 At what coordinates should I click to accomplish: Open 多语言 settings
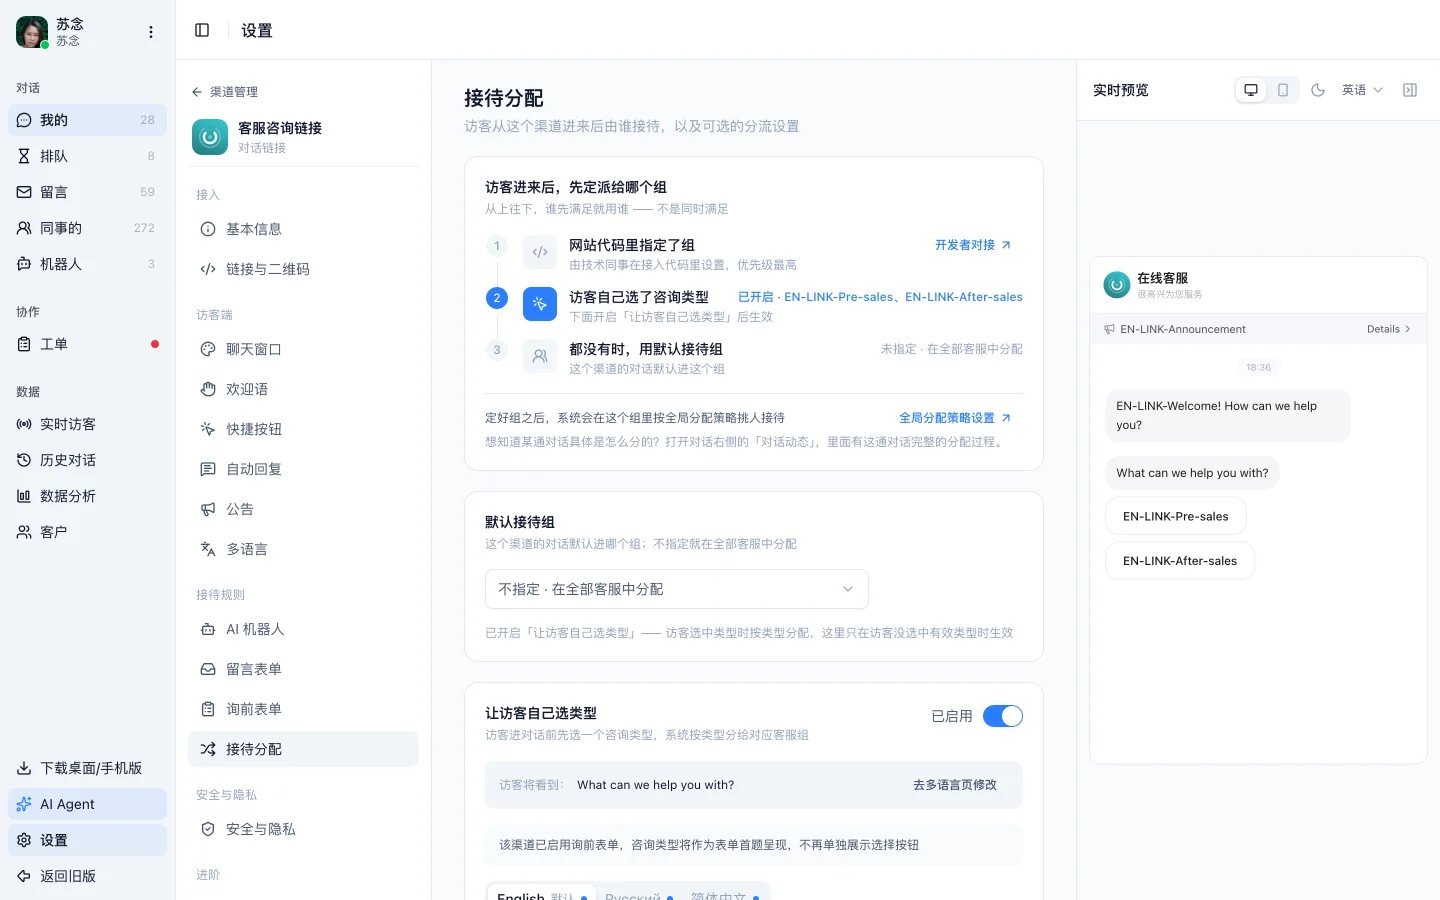tap(303, 549)
